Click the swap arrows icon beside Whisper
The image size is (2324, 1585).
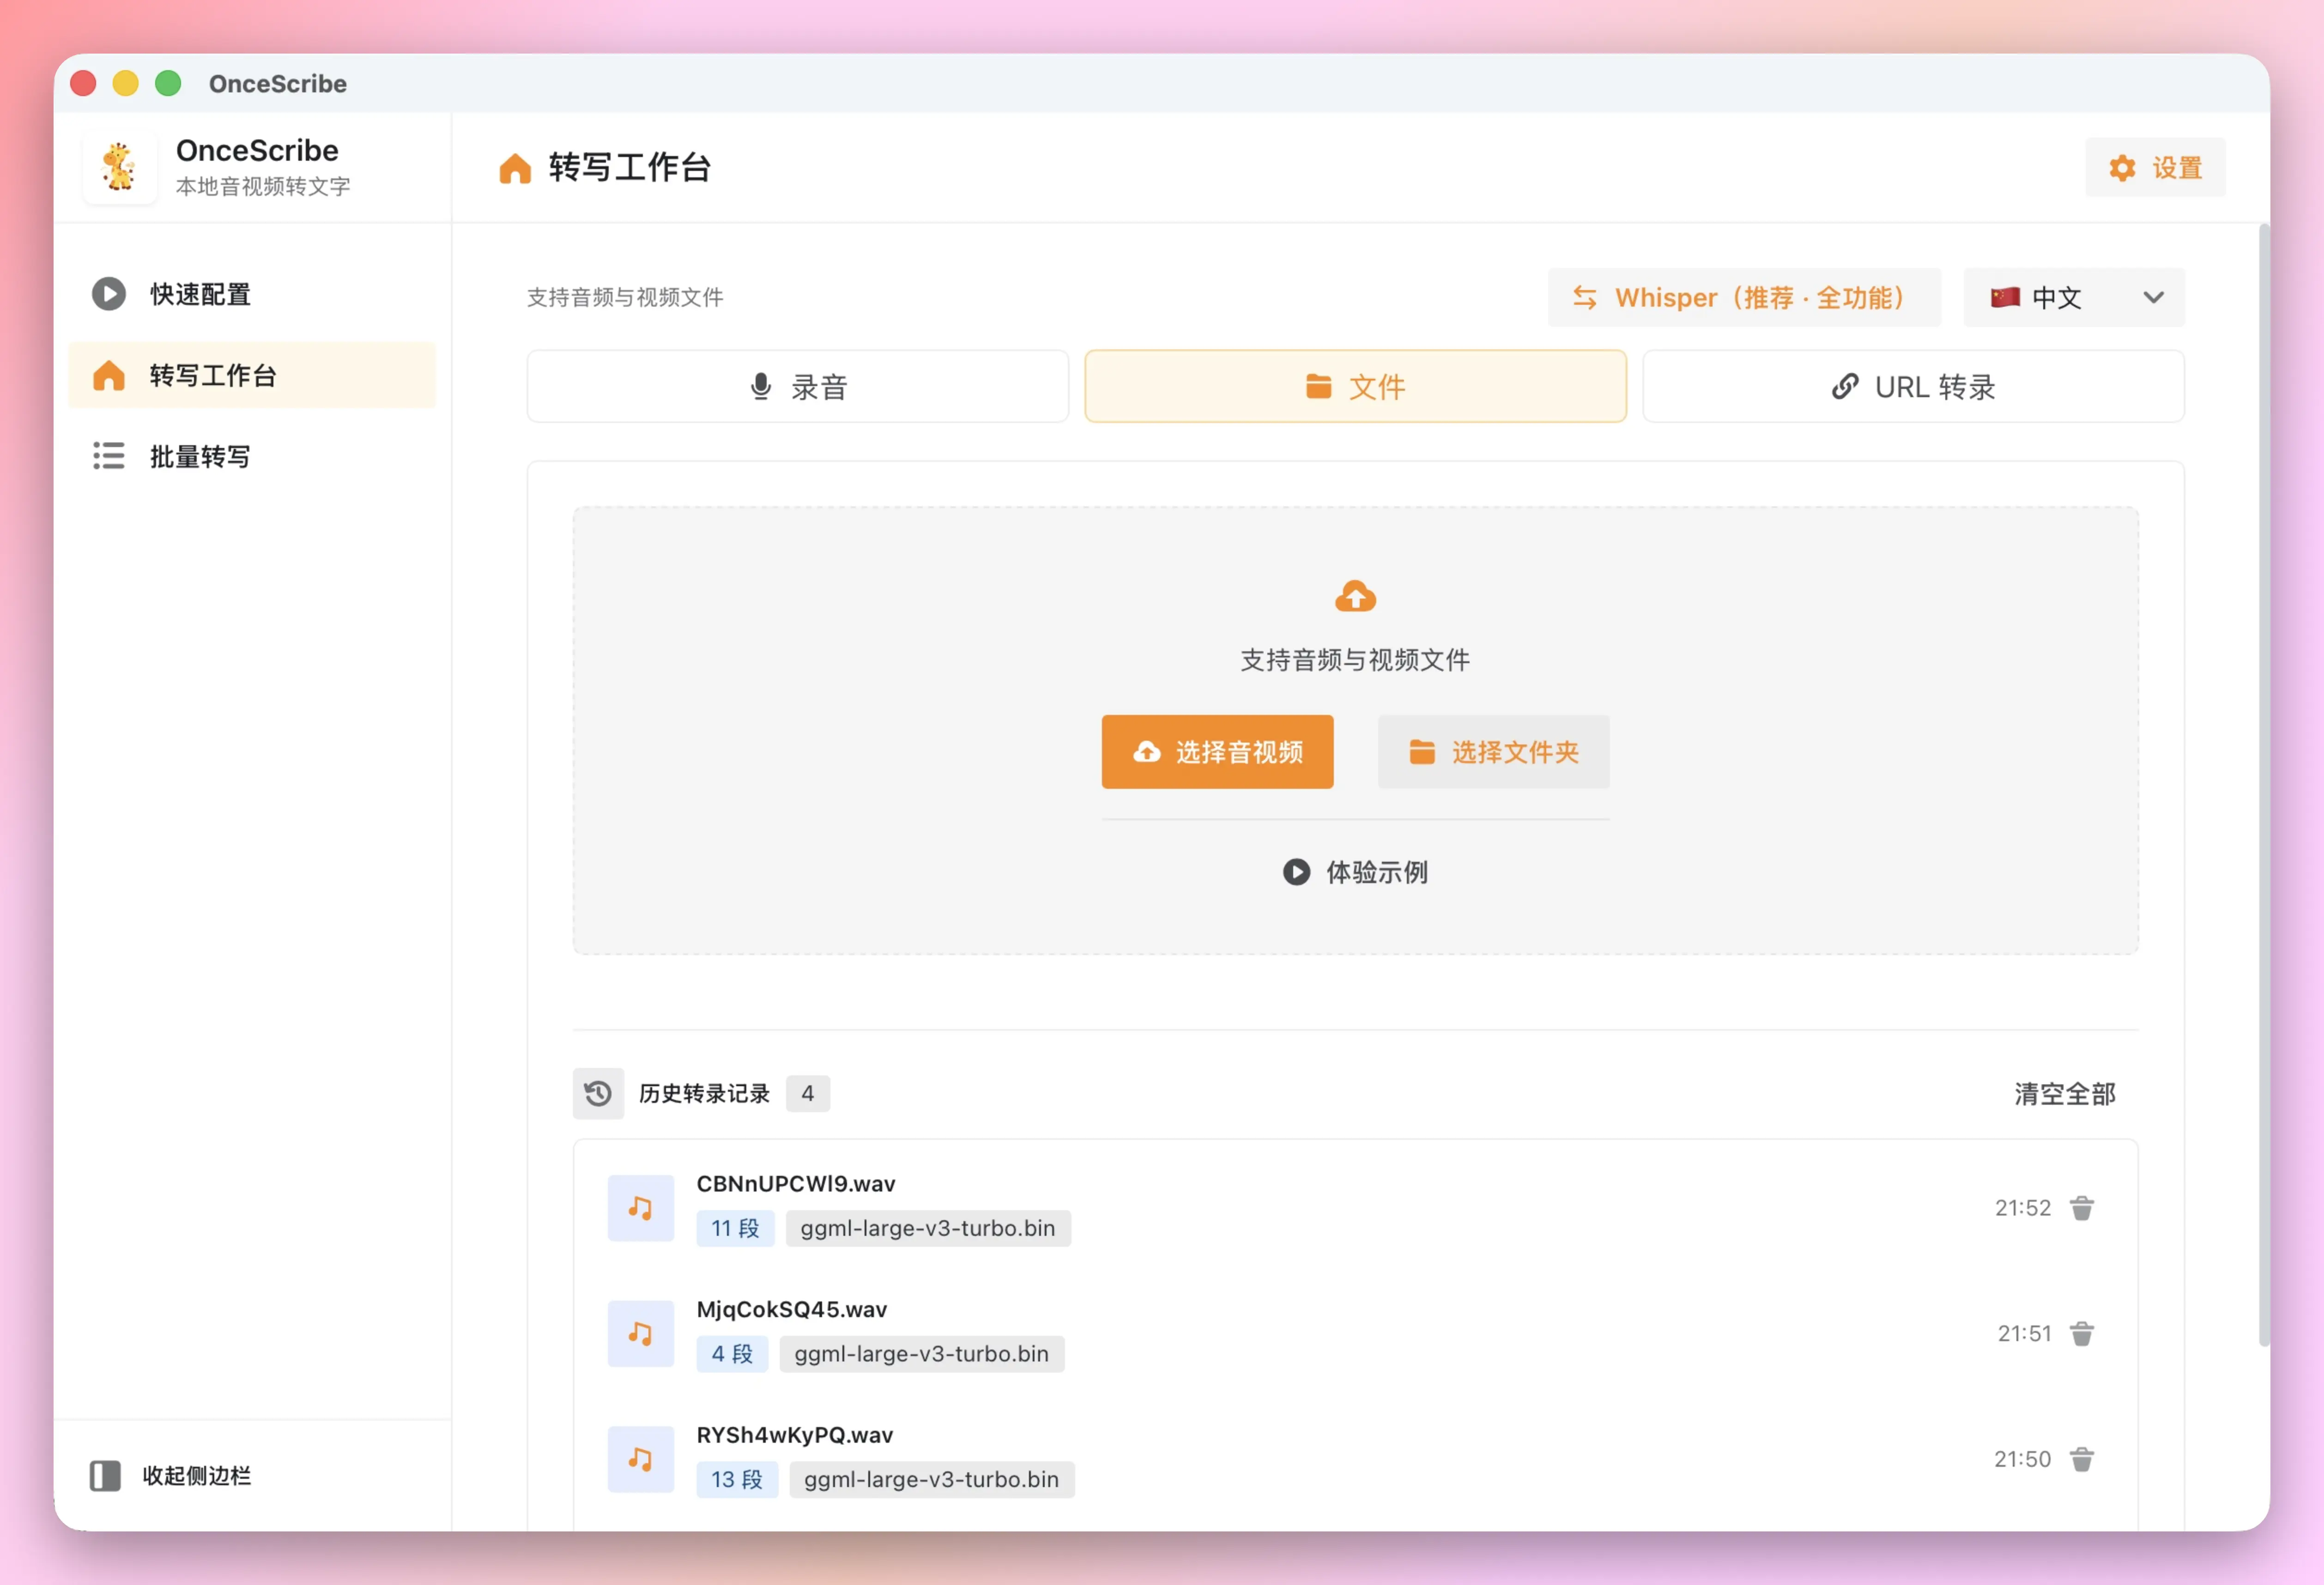1584,297
